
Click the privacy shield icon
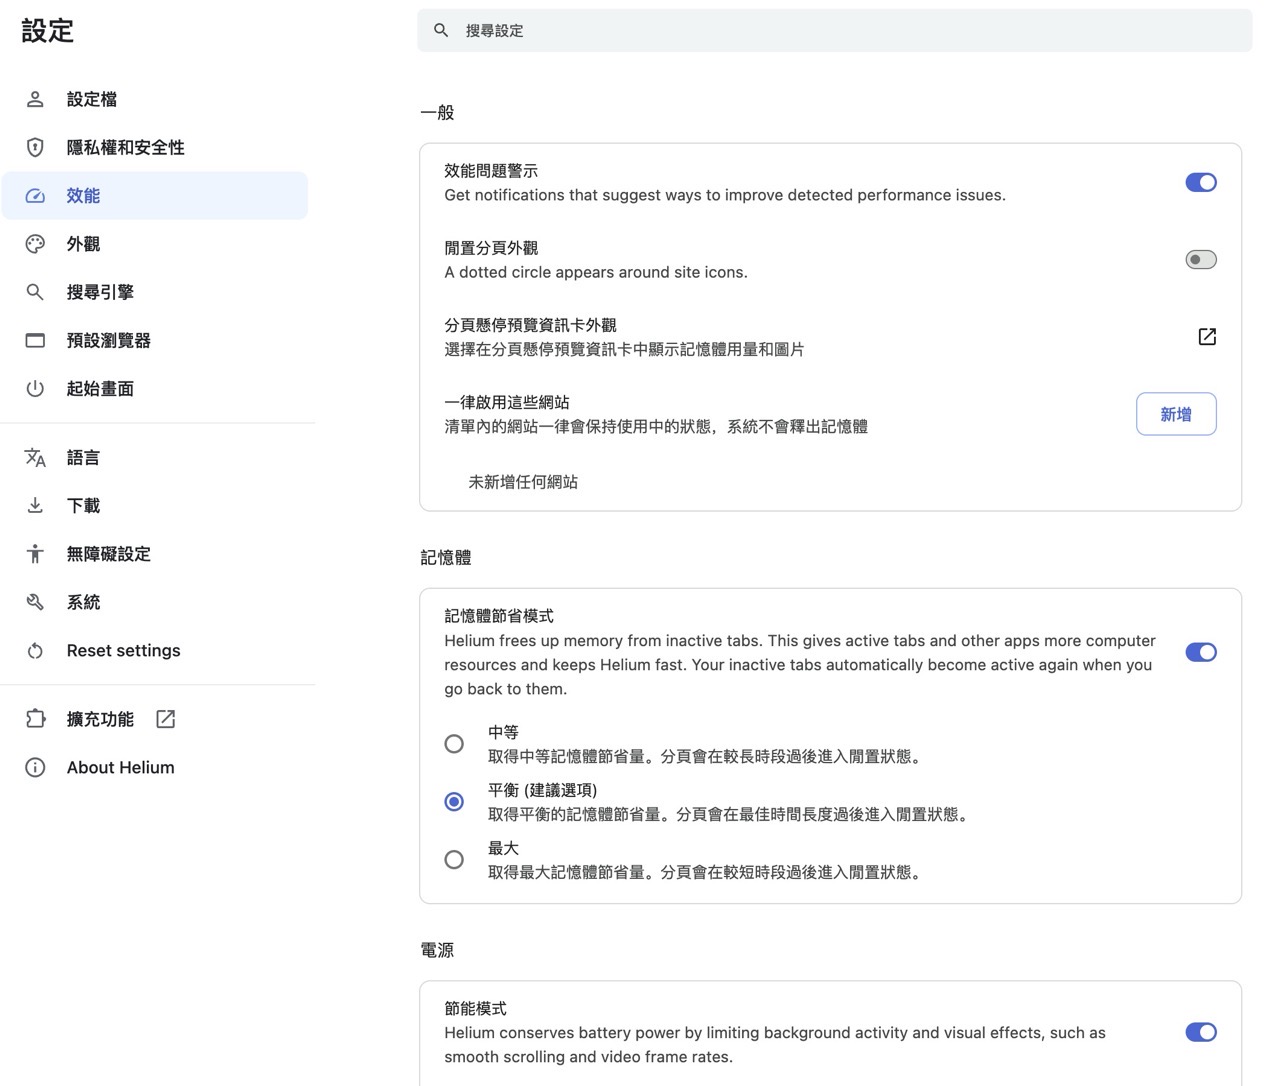click(35, 147)
